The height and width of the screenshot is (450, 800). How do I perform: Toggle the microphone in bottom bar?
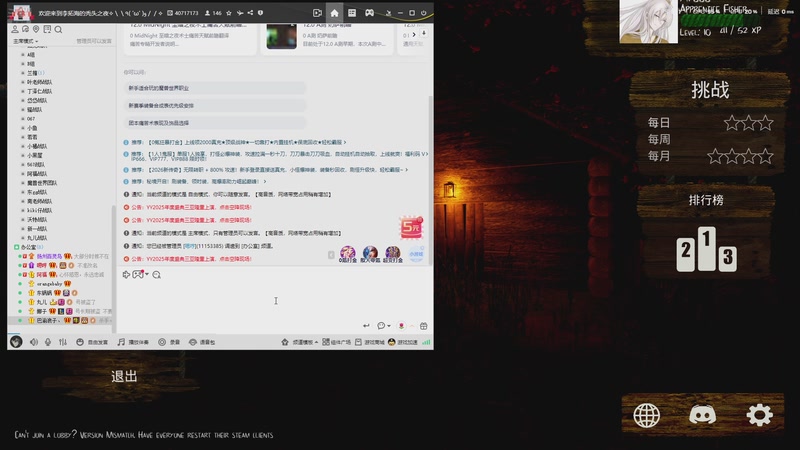pyautogui.click(x=48, y=342)
